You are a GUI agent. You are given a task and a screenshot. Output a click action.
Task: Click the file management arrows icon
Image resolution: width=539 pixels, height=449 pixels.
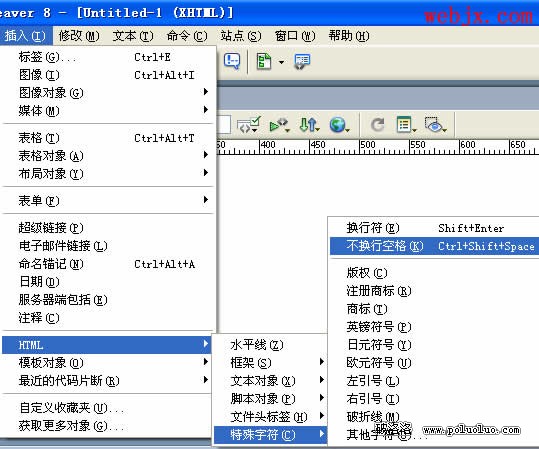coord(309,124)
